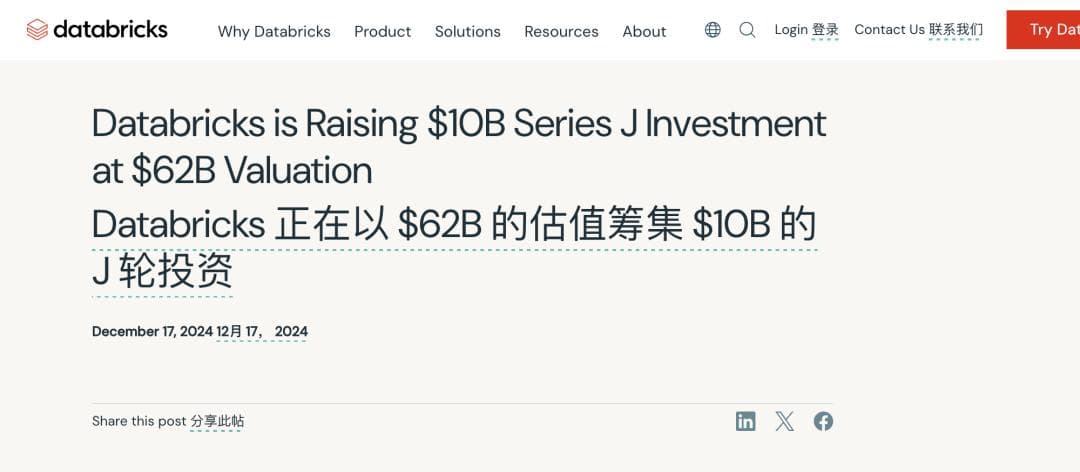This screenshot has height=472, width=1080.
Task: Expand the Solutions navigation menu
Action: (467, 31)
